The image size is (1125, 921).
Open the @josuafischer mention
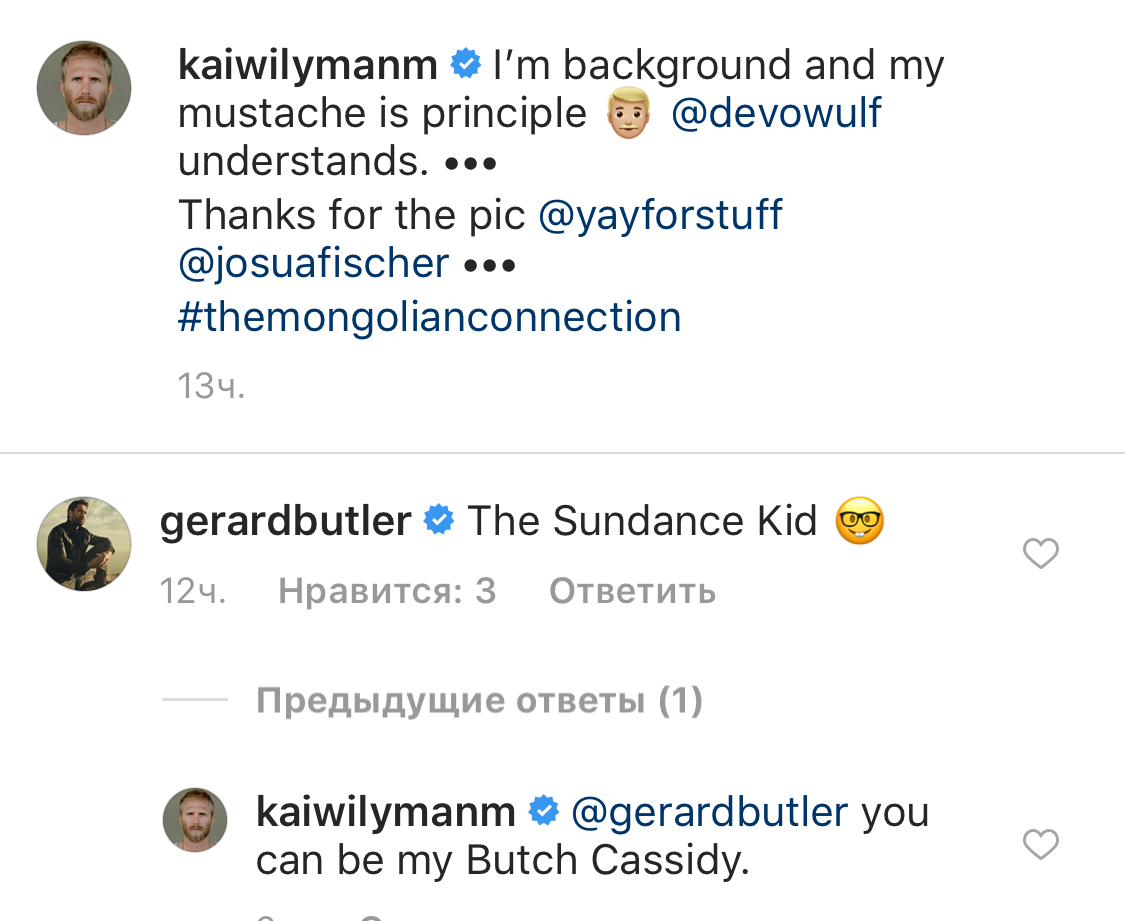(313, 264)
